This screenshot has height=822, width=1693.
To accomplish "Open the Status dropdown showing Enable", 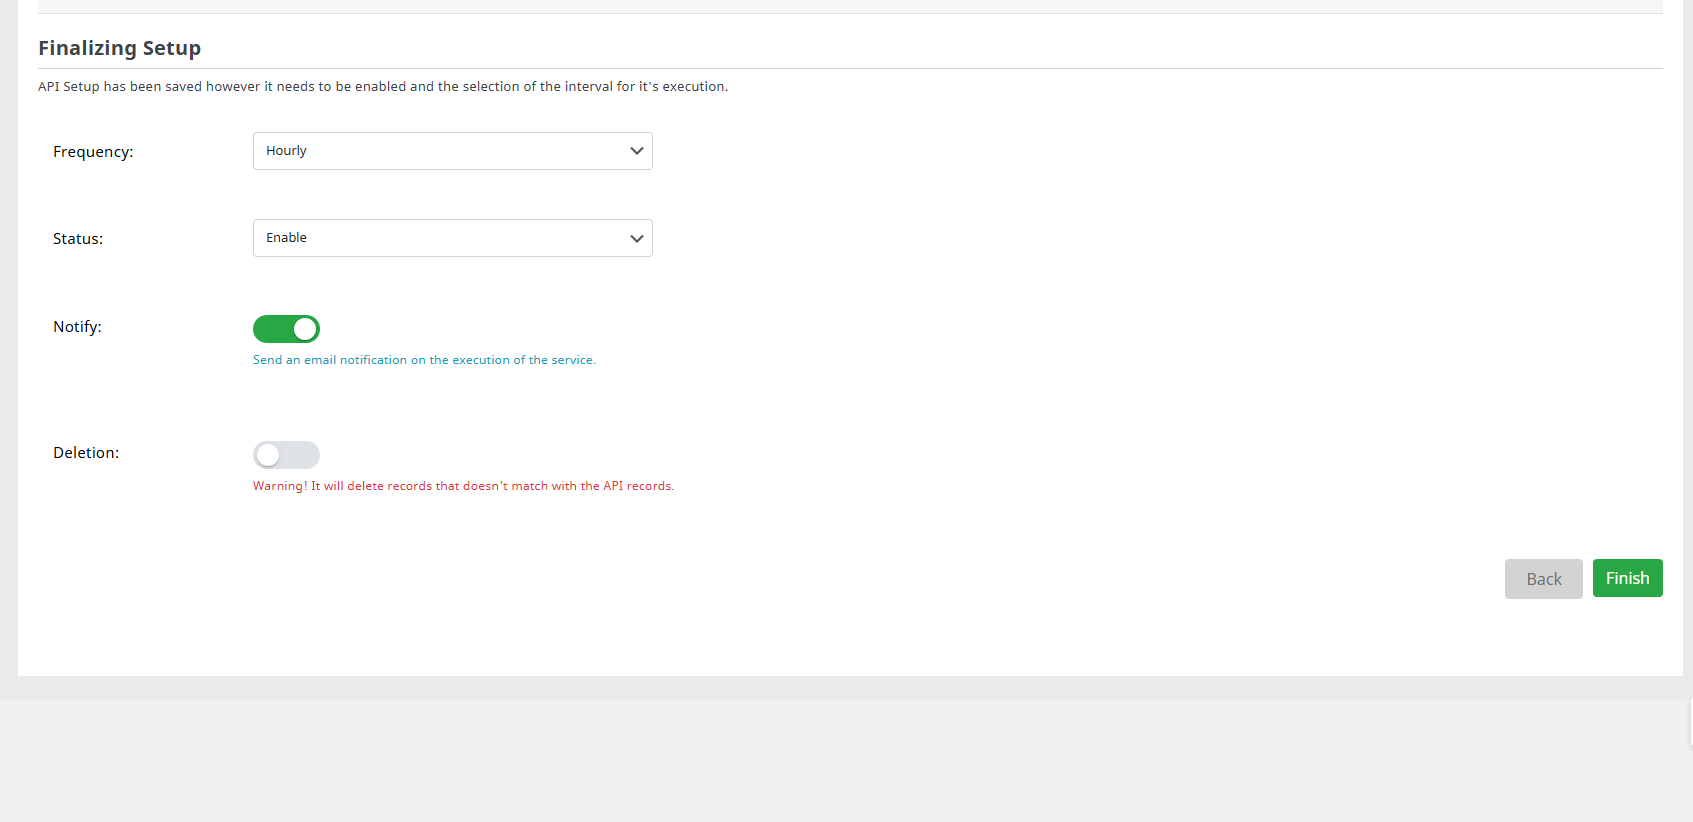I will (452, 238).
